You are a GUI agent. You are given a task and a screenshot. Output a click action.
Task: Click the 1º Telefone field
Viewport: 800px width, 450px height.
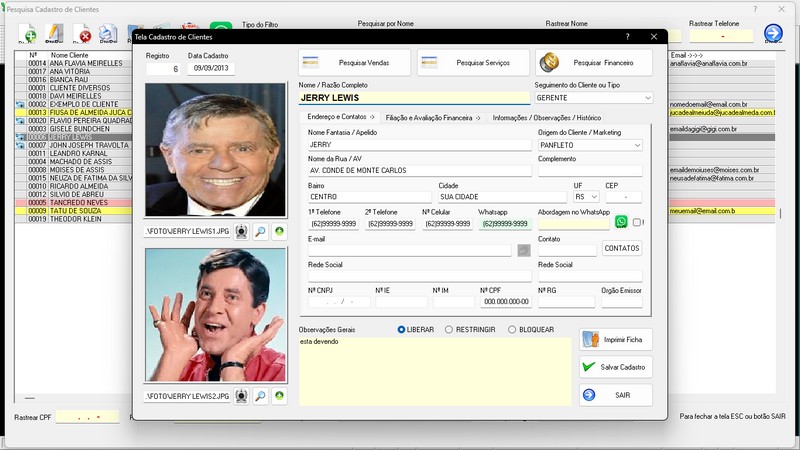click(x=334, y=223)
